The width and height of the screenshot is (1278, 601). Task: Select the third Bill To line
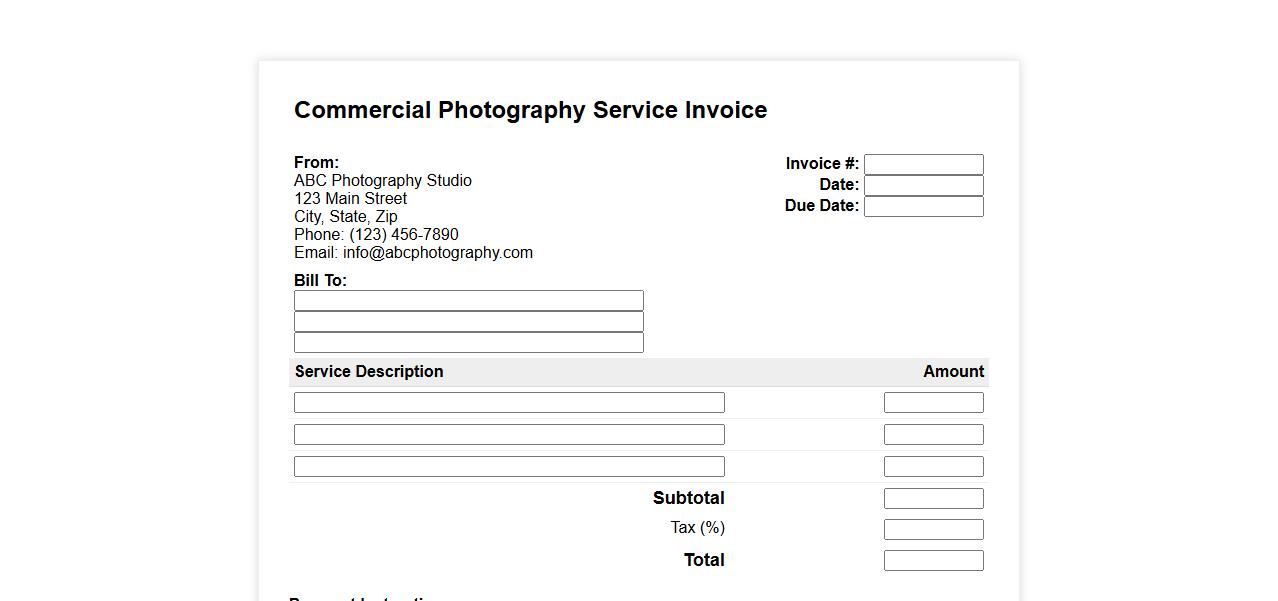click(x=468, y=343)
